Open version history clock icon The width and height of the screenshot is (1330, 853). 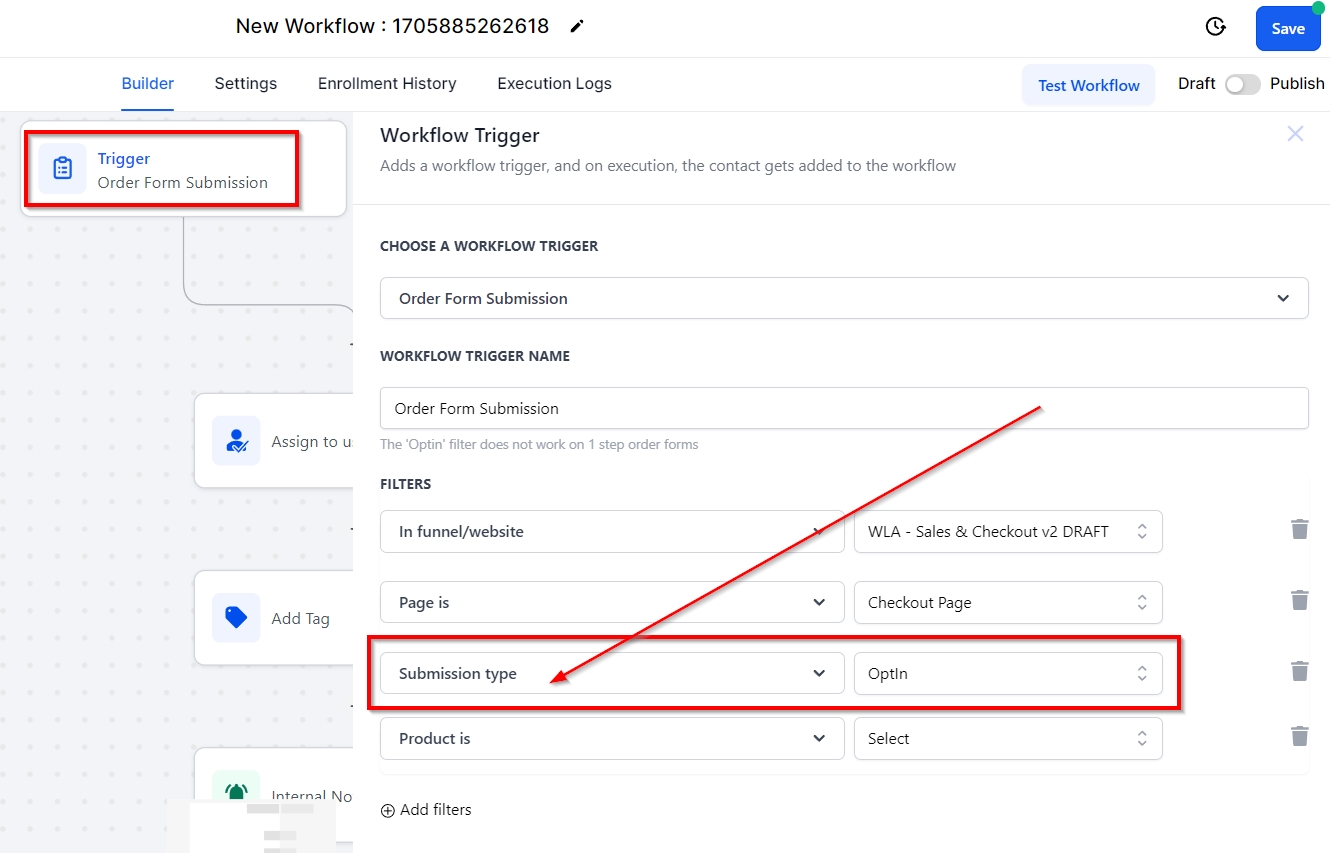(x=1215, y=27)
